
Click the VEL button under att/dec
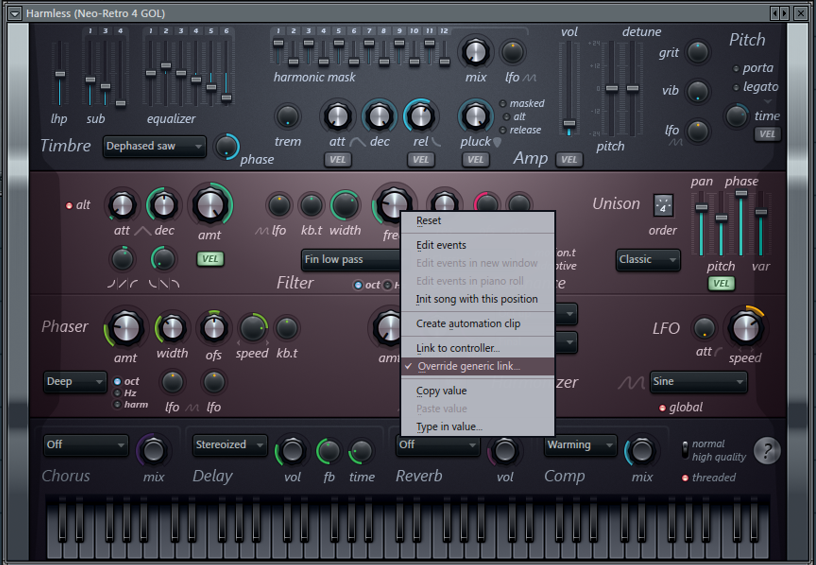pos(338,160)
